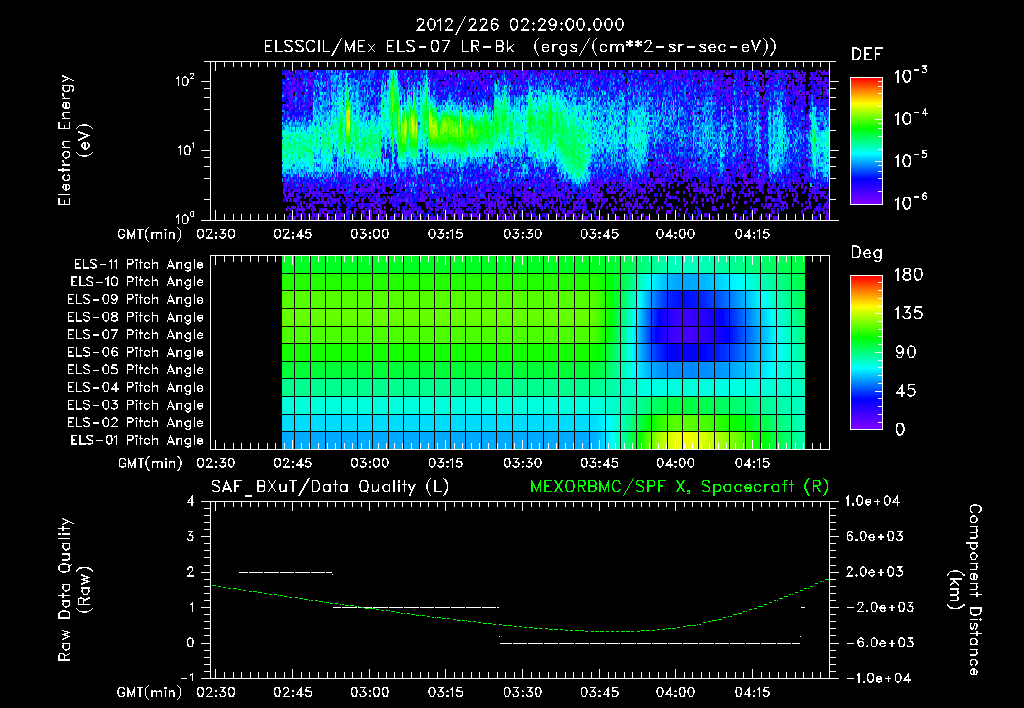This screenshot has height=708, width=1024.
Task: Select the ELS-09 Pitch Angle row label
Action: click(136, 300)
